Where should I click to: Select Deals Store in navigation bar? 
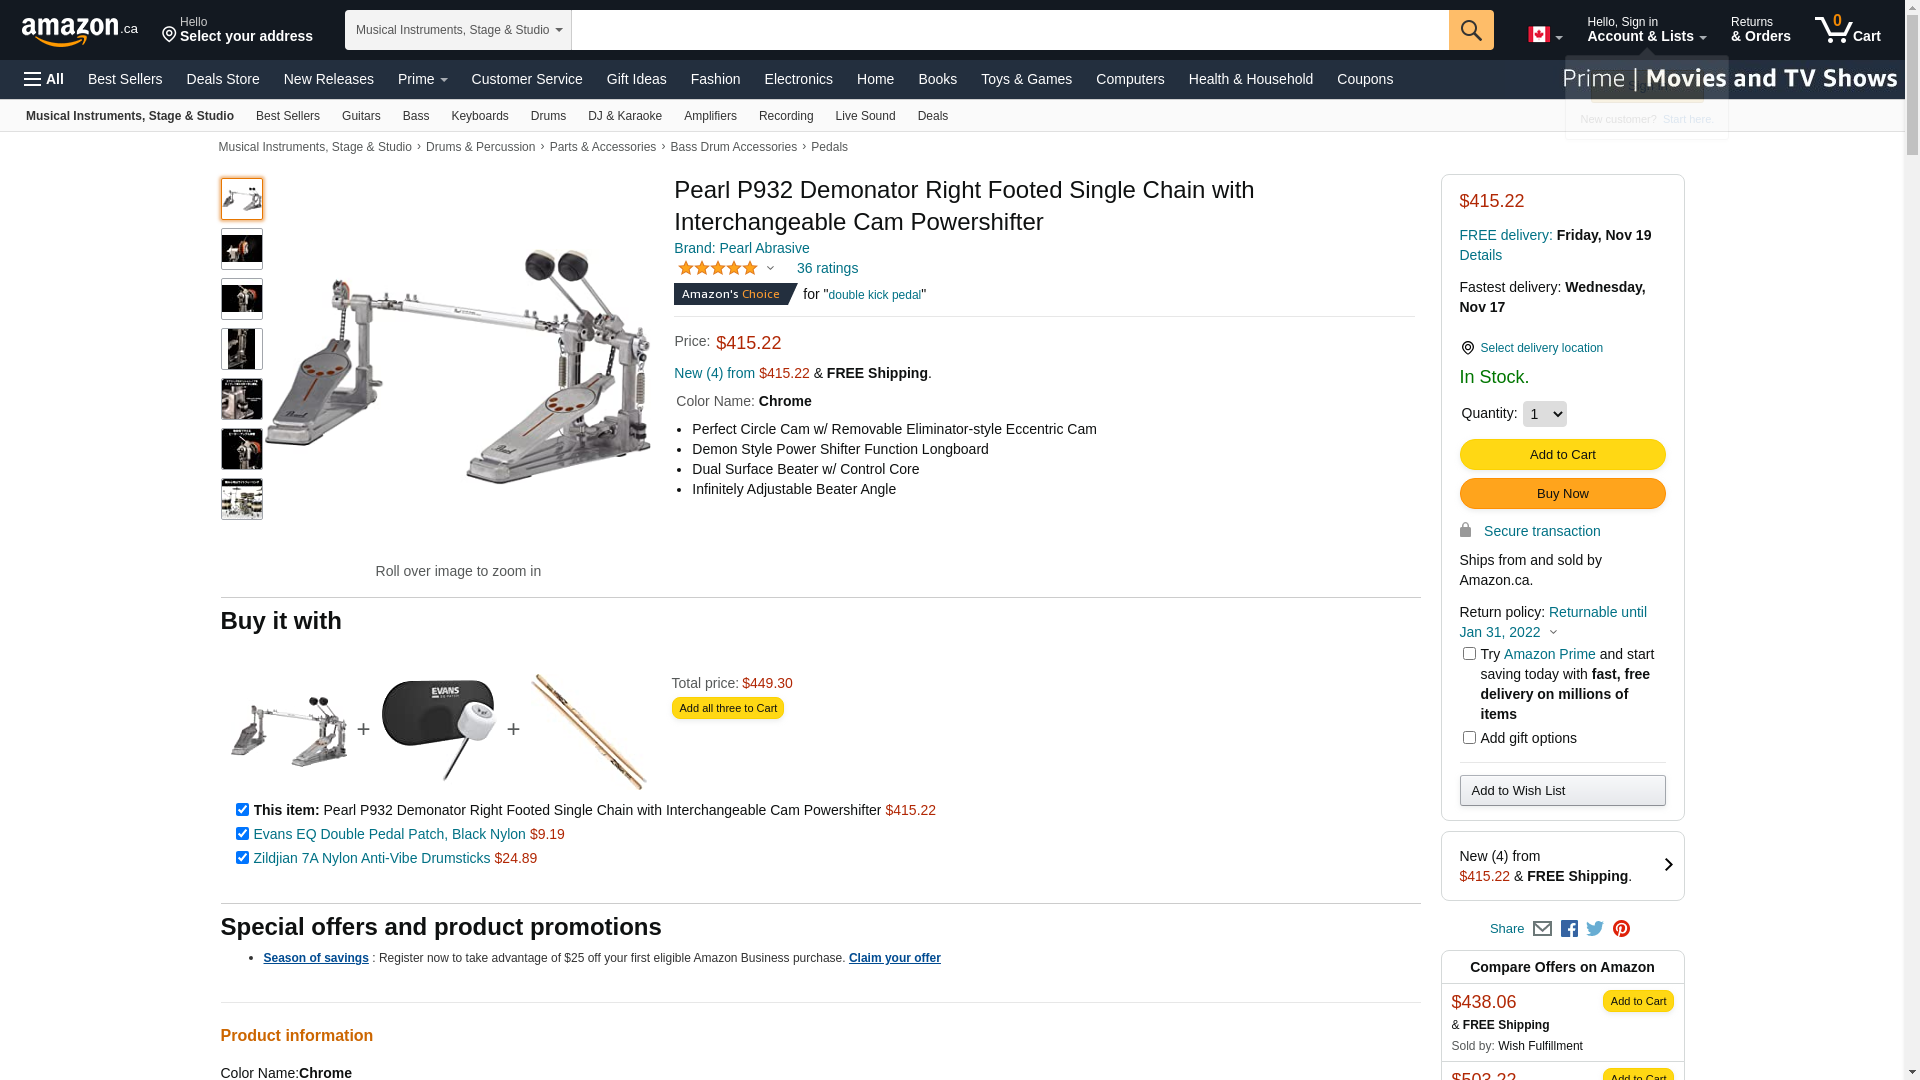(223, 79)
